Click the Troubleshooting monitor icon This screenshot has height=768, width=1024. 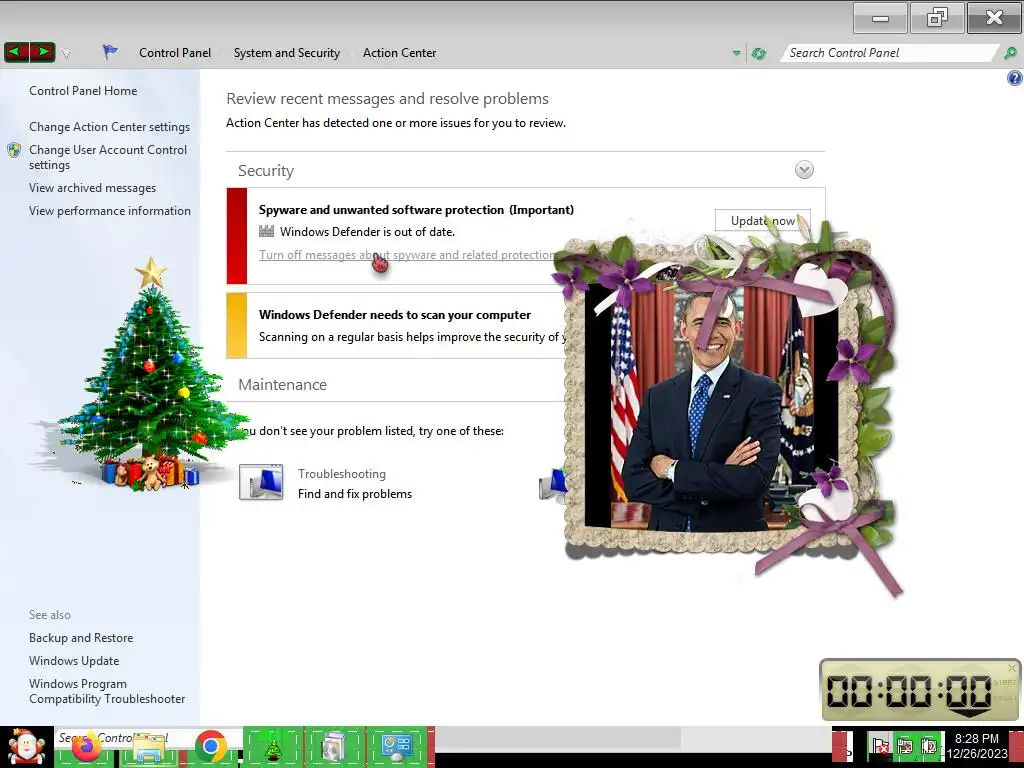[x=261, y=483]
